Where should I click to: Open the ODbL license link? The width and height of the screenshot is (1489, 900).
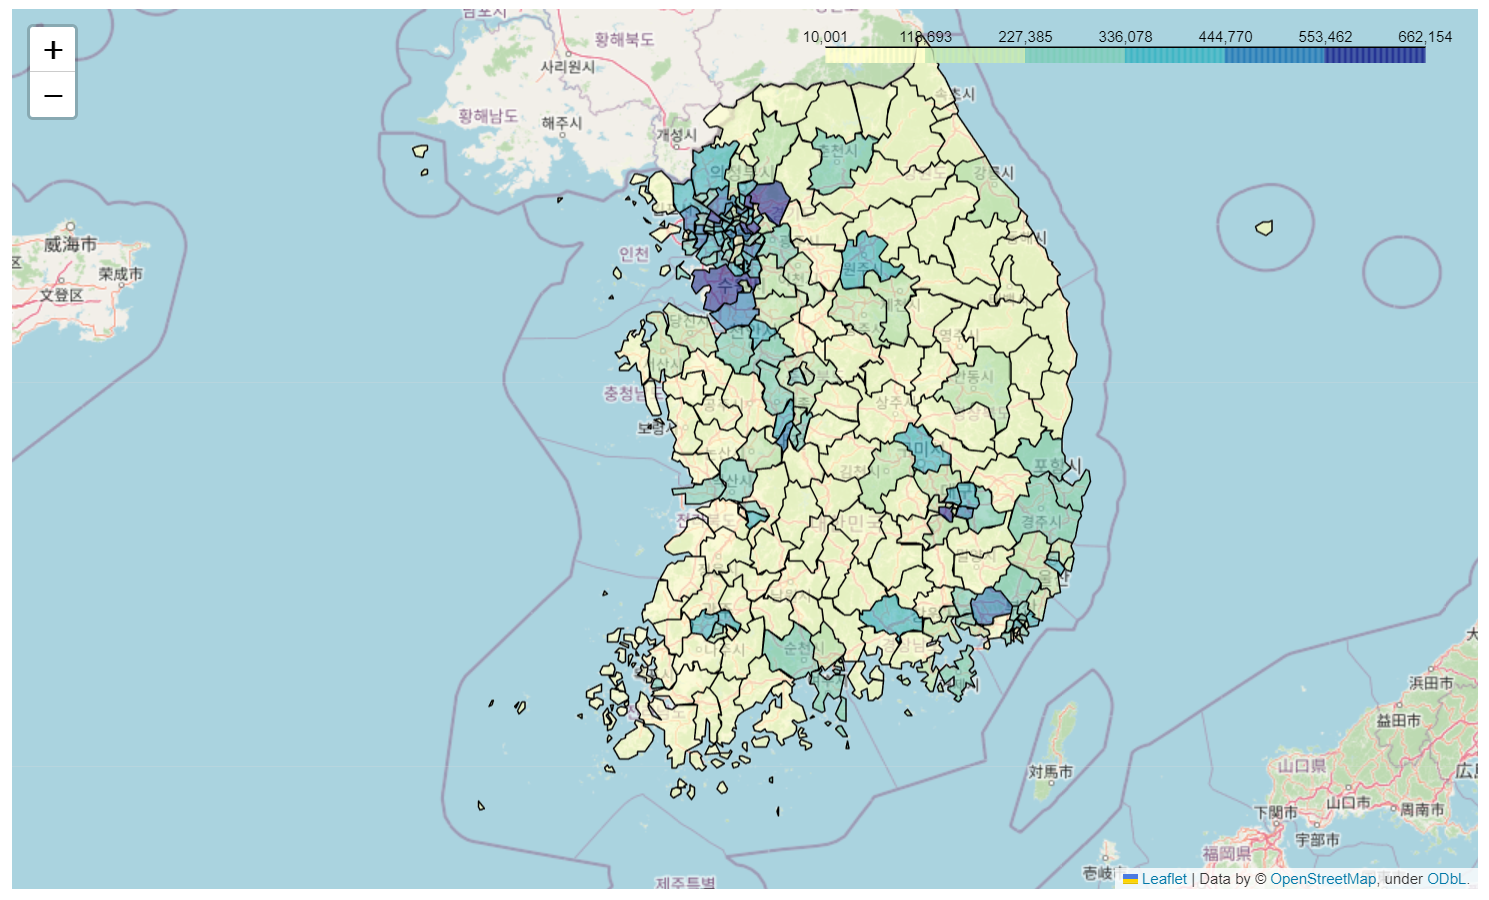1446,879
